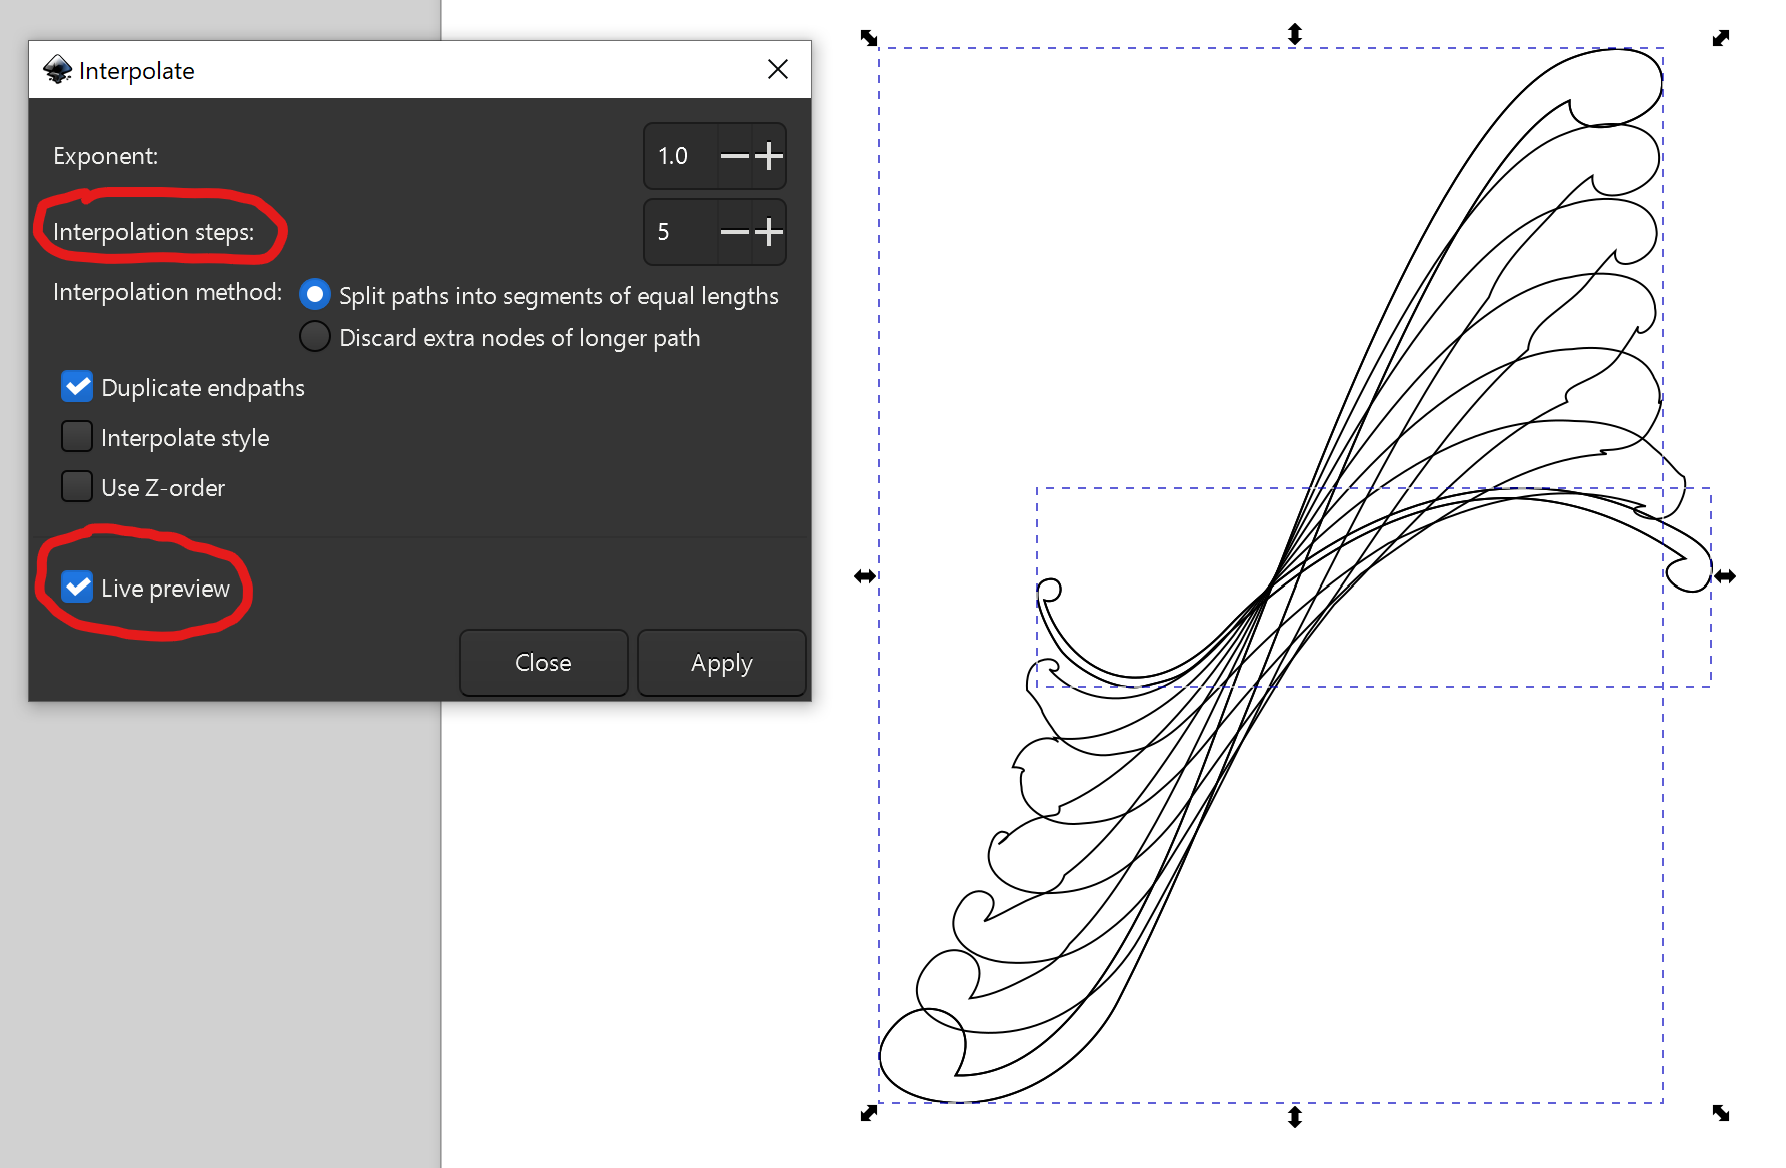Screen dimensions: 1786x1168
Task: Decrease the Exponent value
Action: point(735,156)
